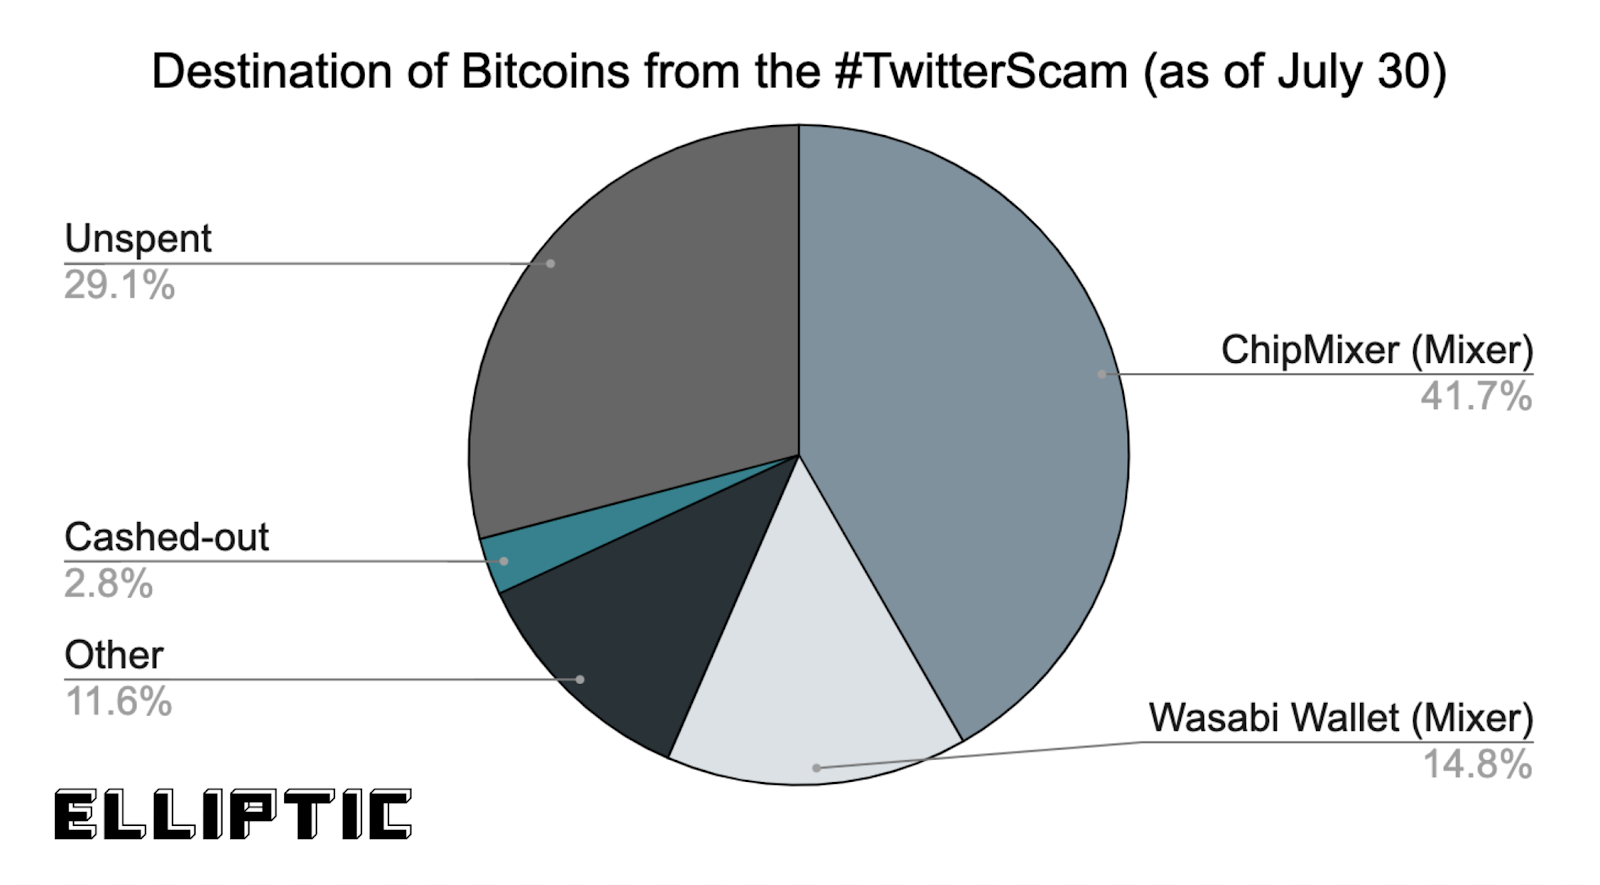The width and height of the screenshot is (1600, 885).
Task: Click the Cashed-out label
Action: (x=166, y=537)
